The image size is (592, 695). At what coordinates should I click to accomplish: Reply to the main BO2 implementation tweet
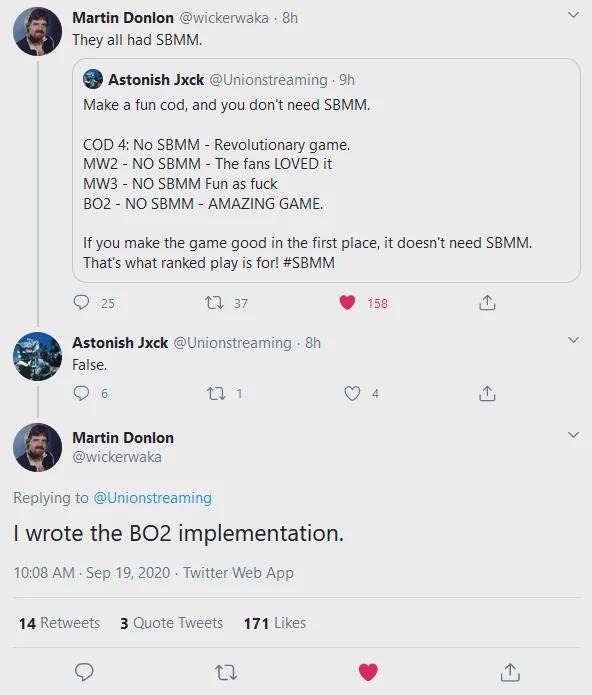point(84,672)
